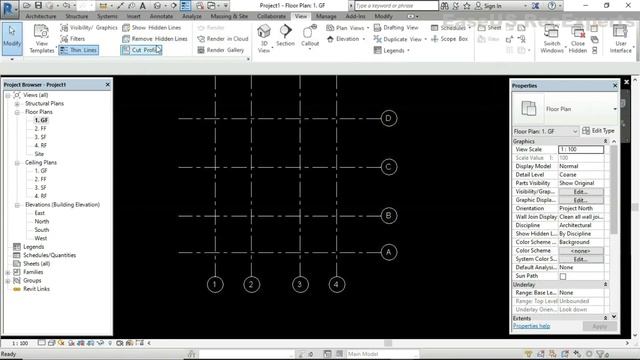This screenshot has height=360, width=640.
Task: Select Revit Links item
Action: click(36, 289)
